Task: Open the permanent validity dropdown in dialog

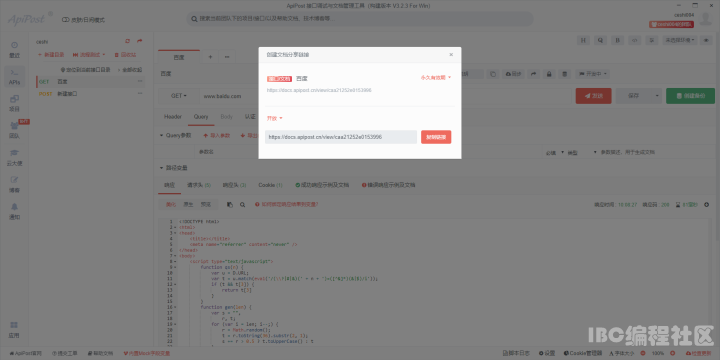Action: (436, 78)
